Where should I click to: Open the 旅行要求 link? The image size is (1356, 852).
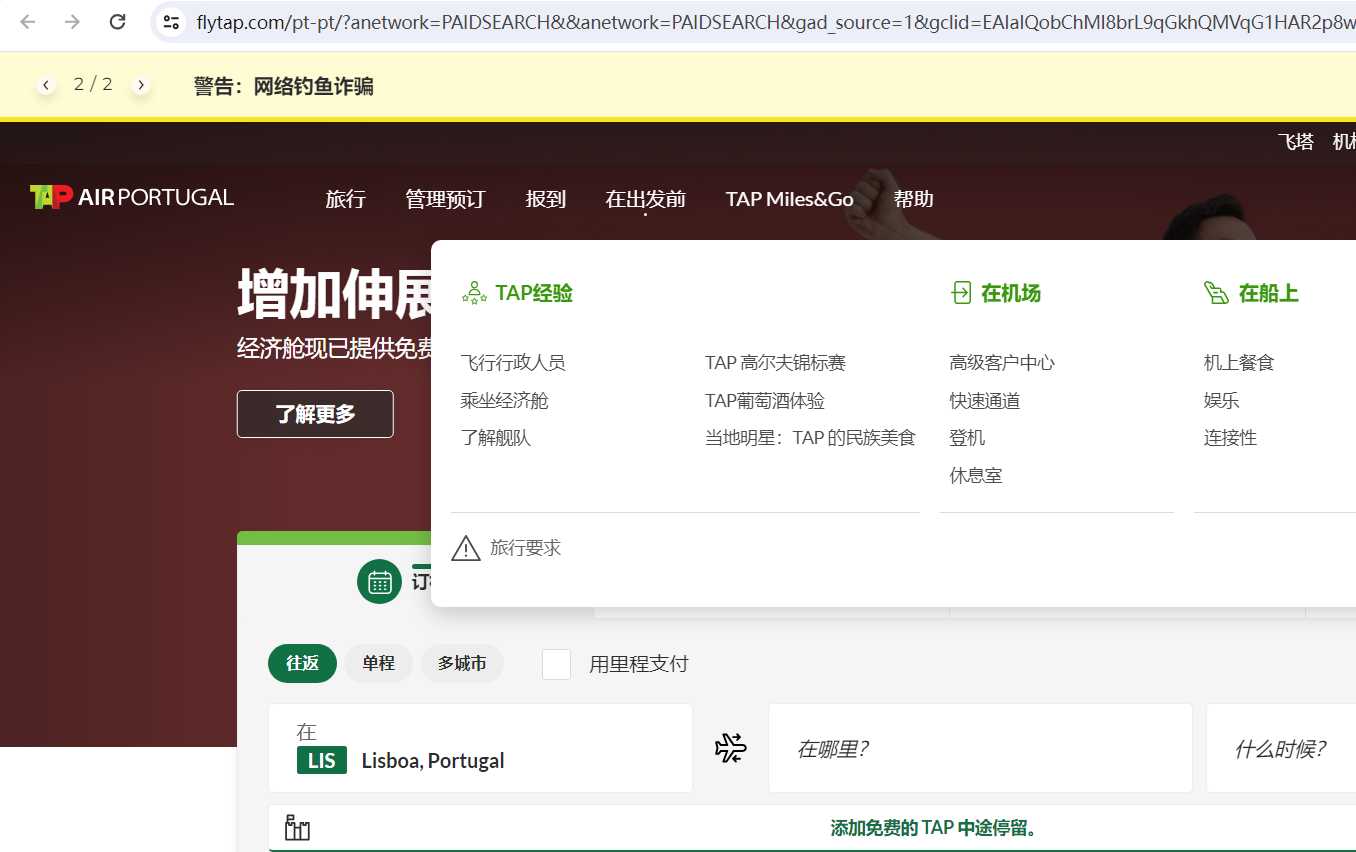[x=525, y=548]
